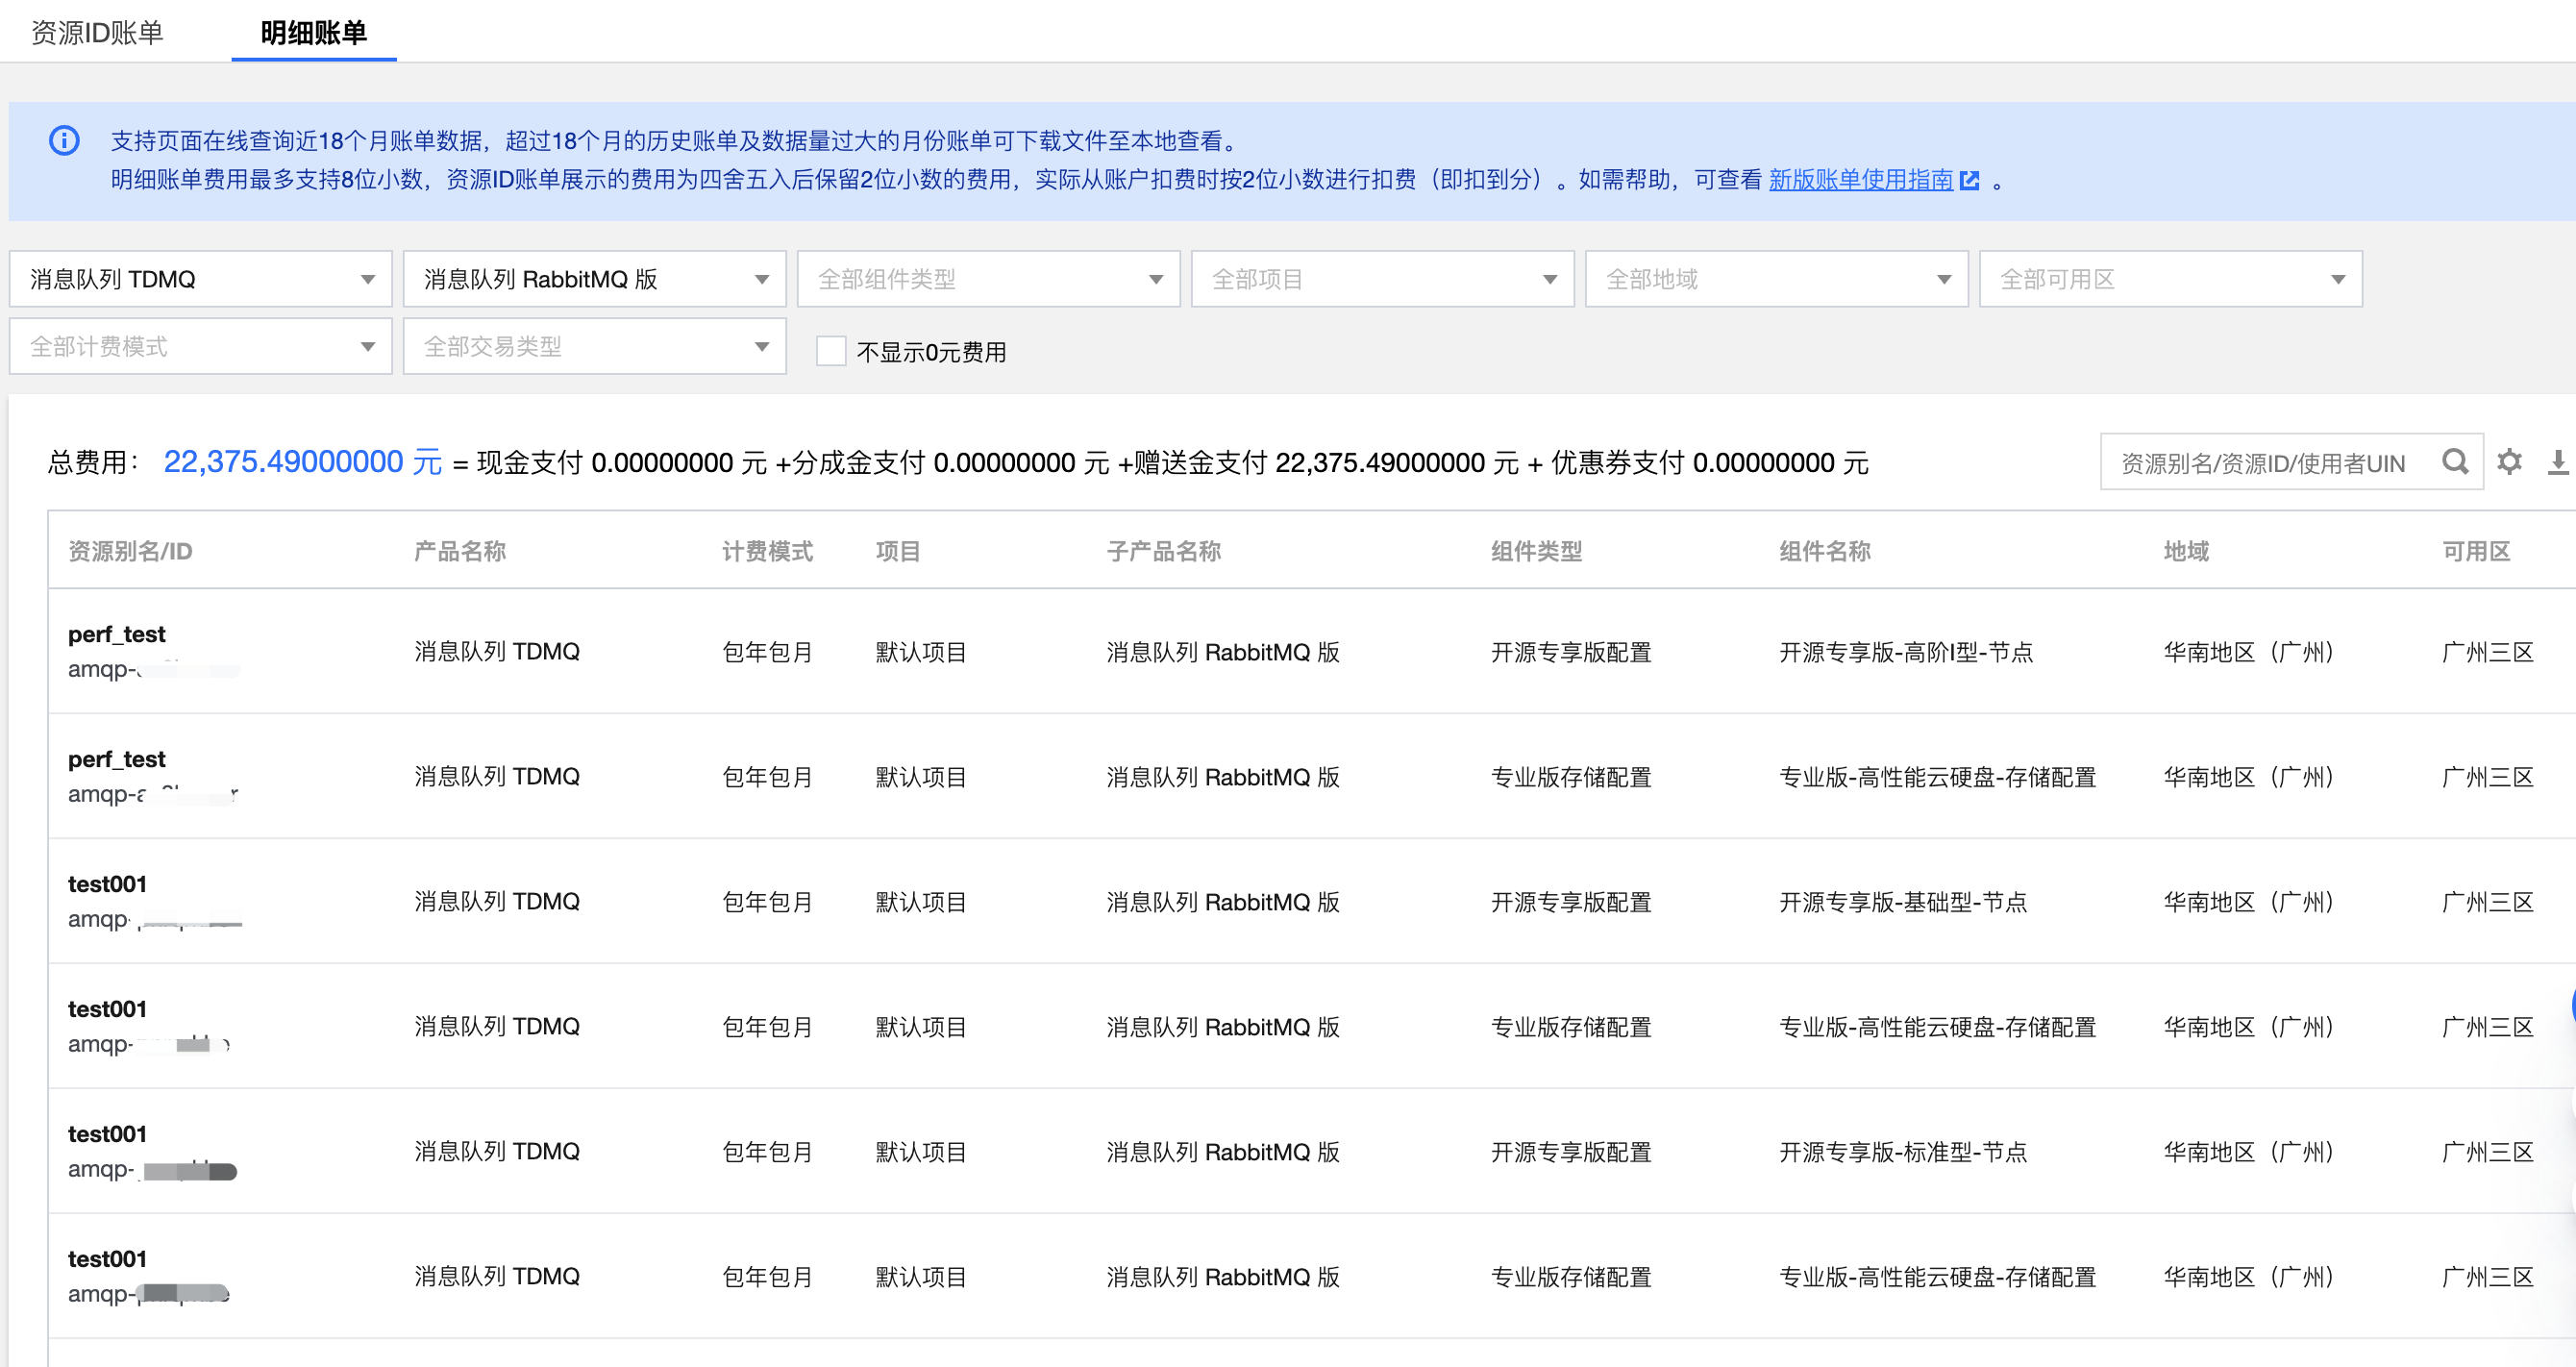The width and height of the screenshot is (2576, 1367).
Task: Click 专业版-高性能云硬盘-存储配置 in perf_test row
Action: coord(1937,777)
